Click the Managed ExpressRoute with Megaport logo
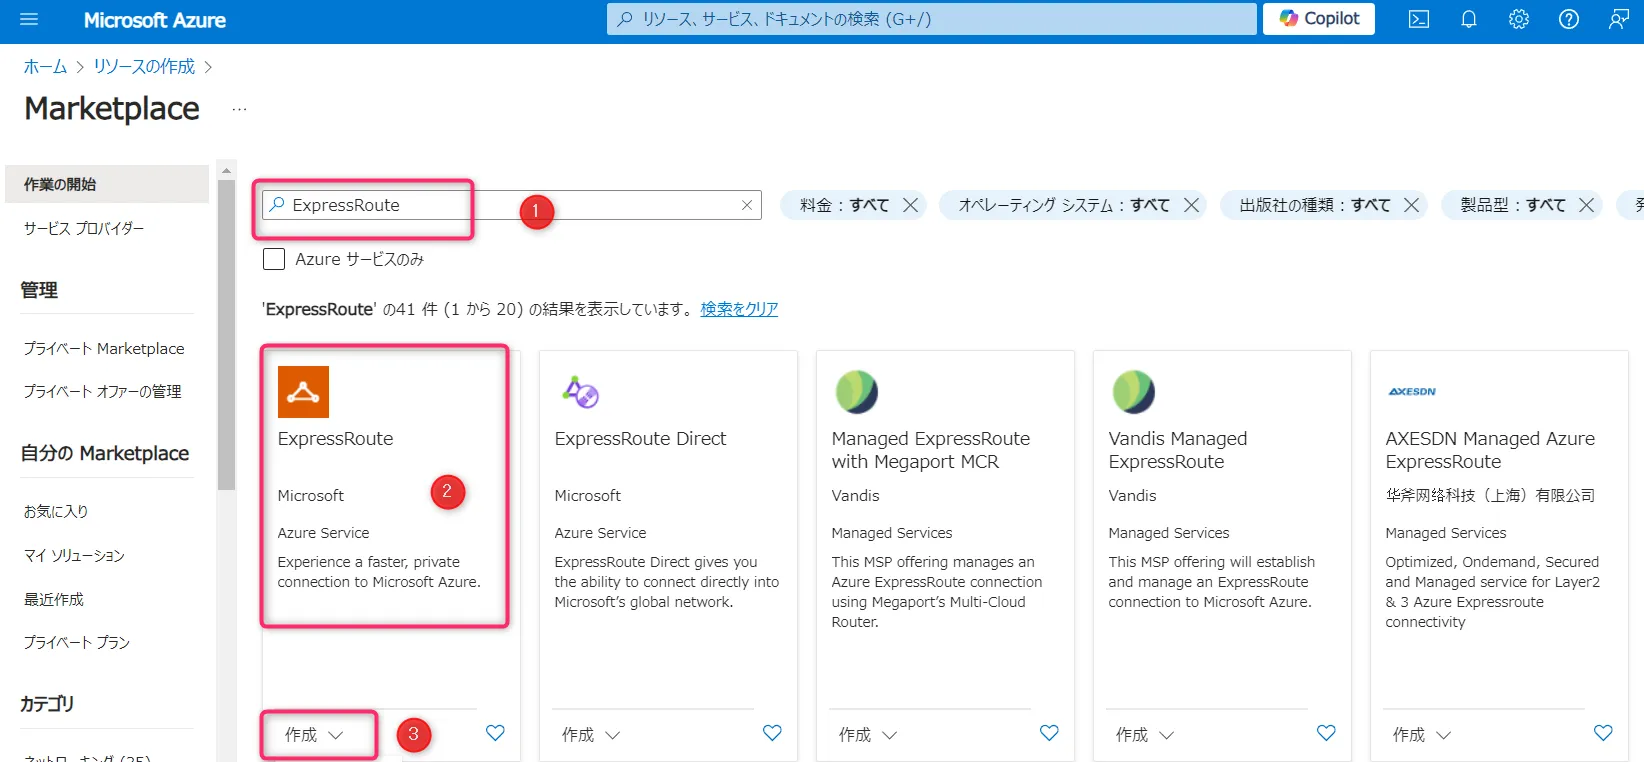This screenshot has width=1644, height=762. (x=857, y=392)
